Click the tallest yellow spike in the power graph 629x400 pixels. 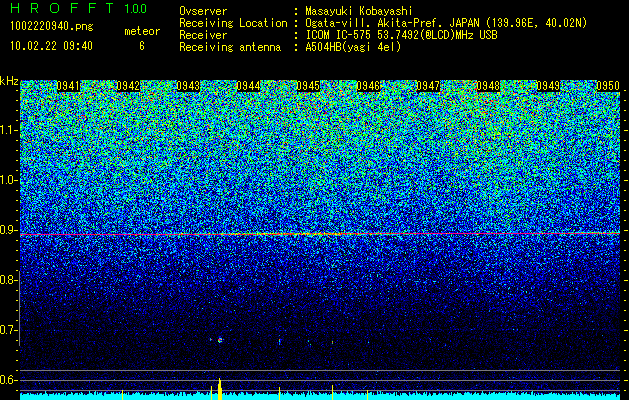219,389
